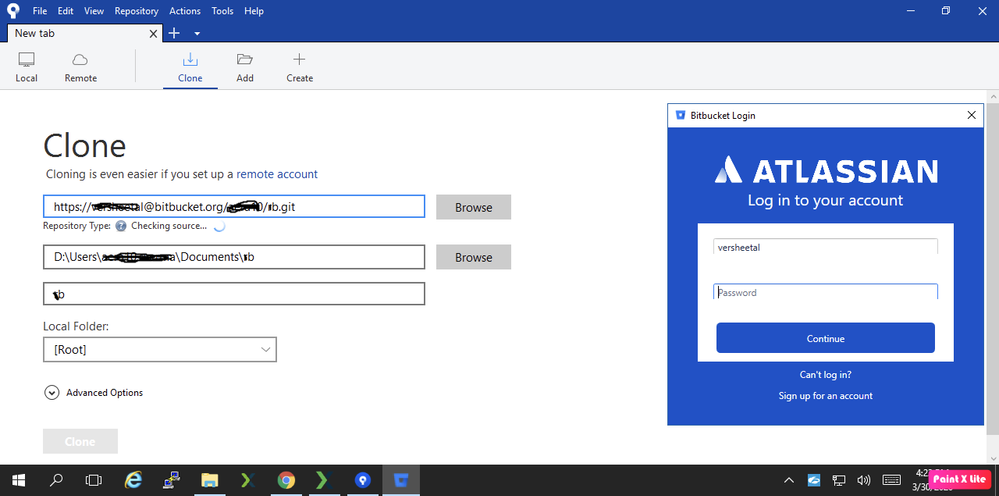Click the network tray icon

839,480
